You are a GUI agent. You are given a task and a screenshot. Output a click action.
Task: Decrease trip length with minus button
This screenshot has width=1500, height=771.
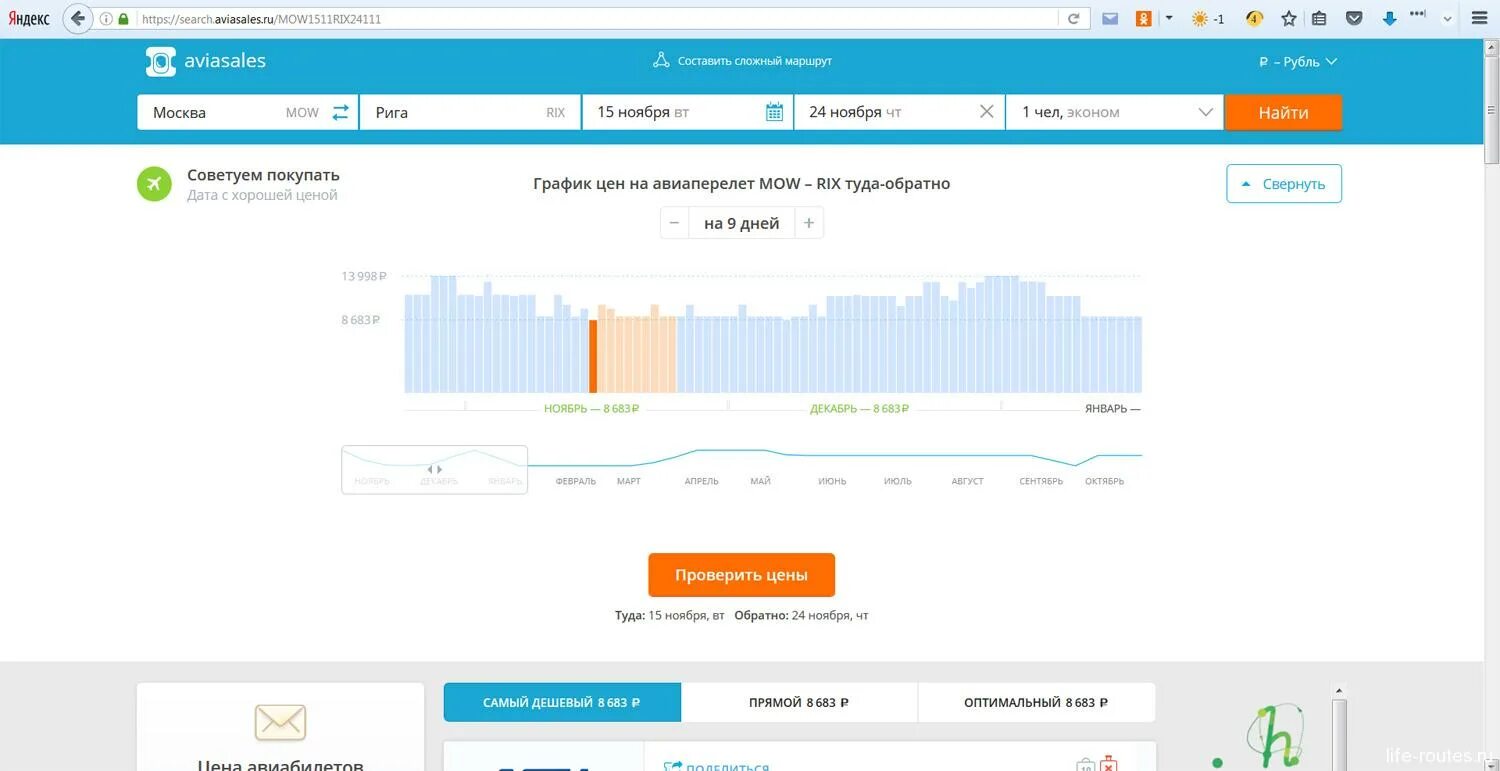(675, 223)
